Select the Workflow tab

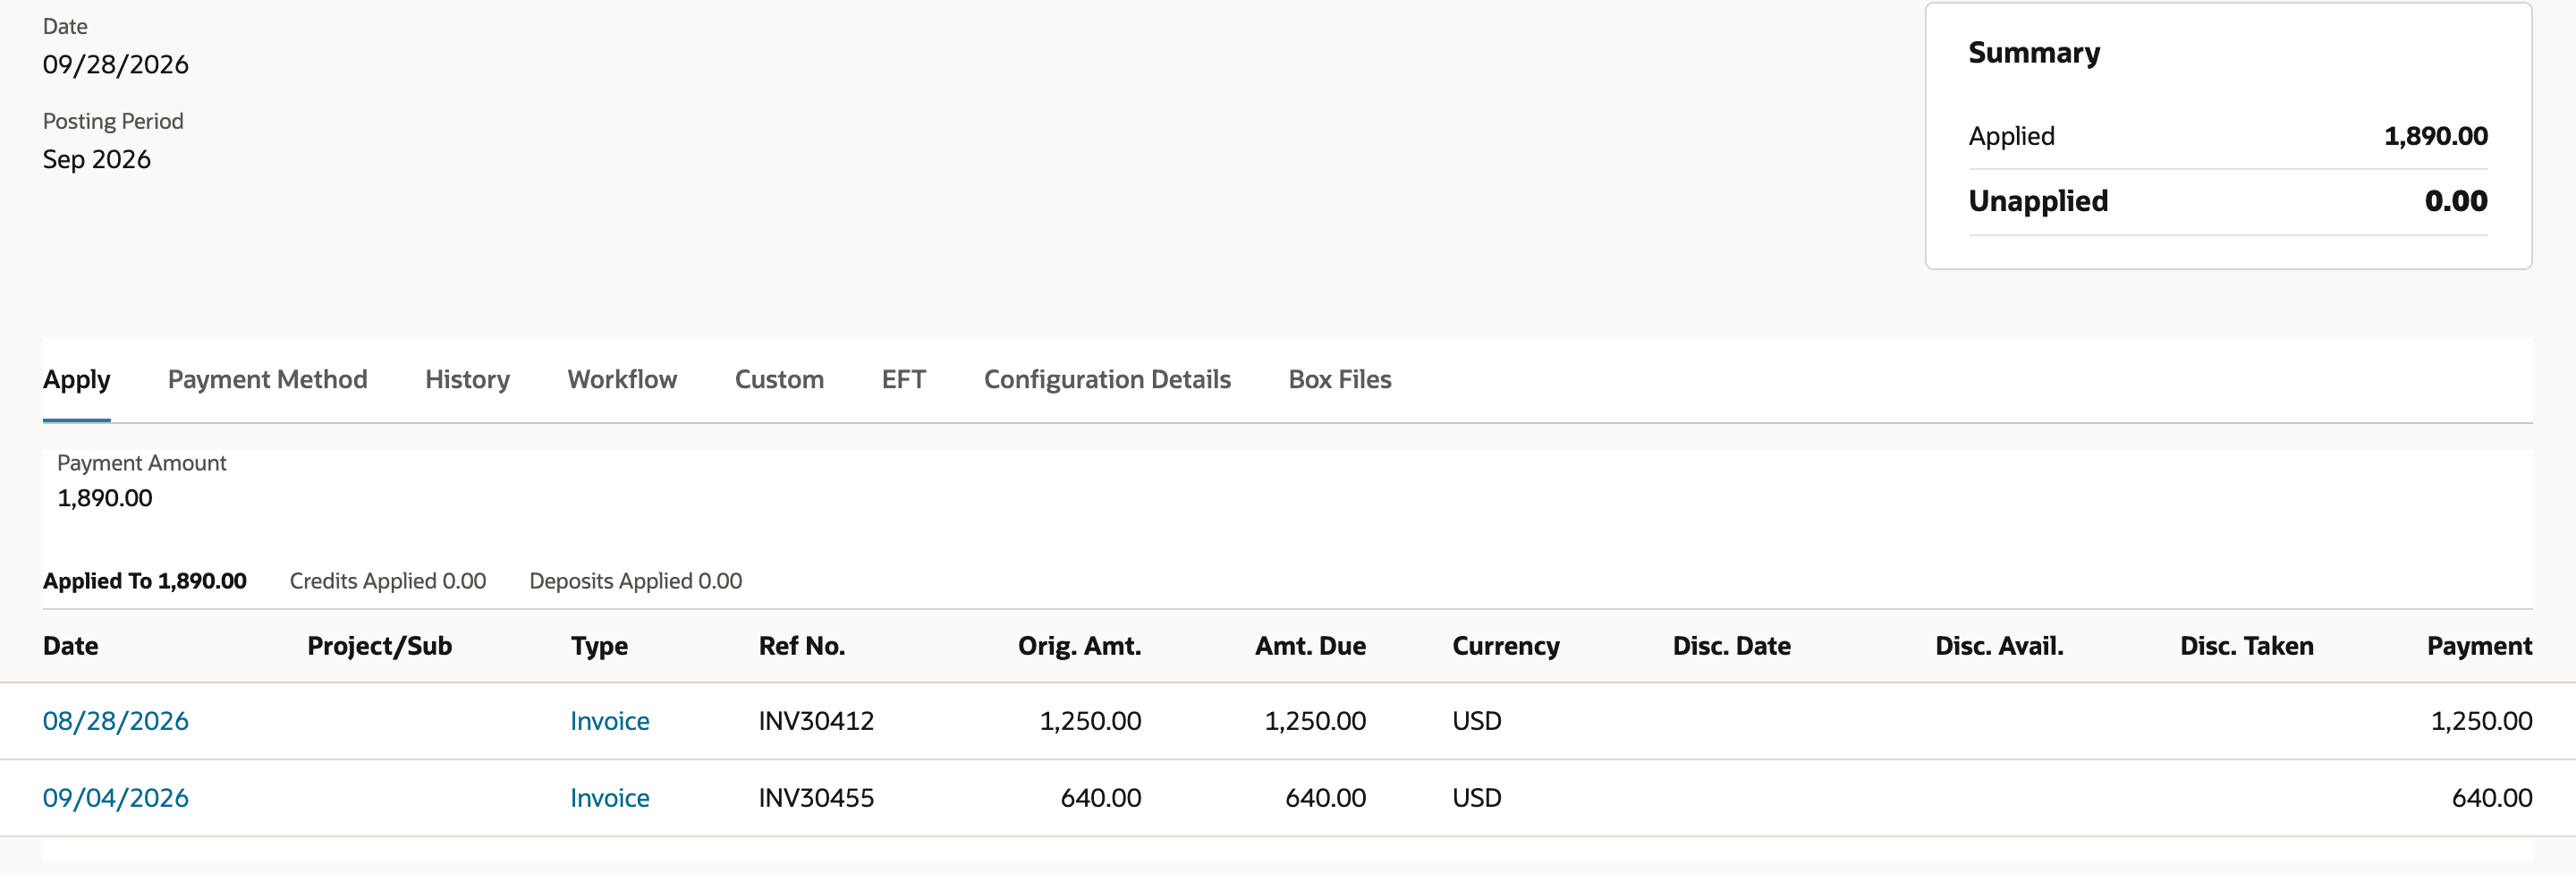coord(622,379)
